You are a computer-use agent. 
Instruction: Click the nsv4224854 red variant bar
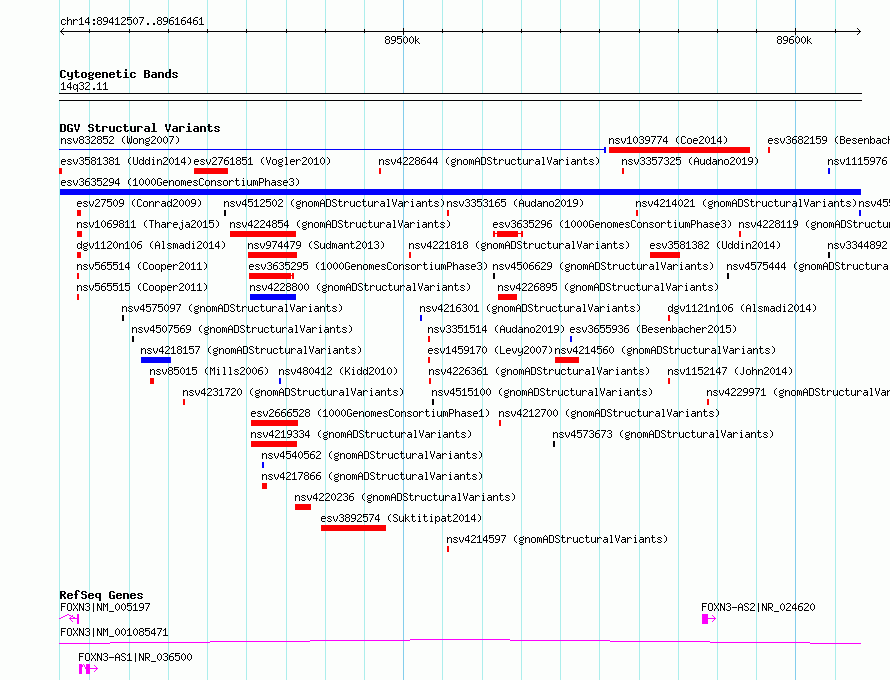coord(263,234)
